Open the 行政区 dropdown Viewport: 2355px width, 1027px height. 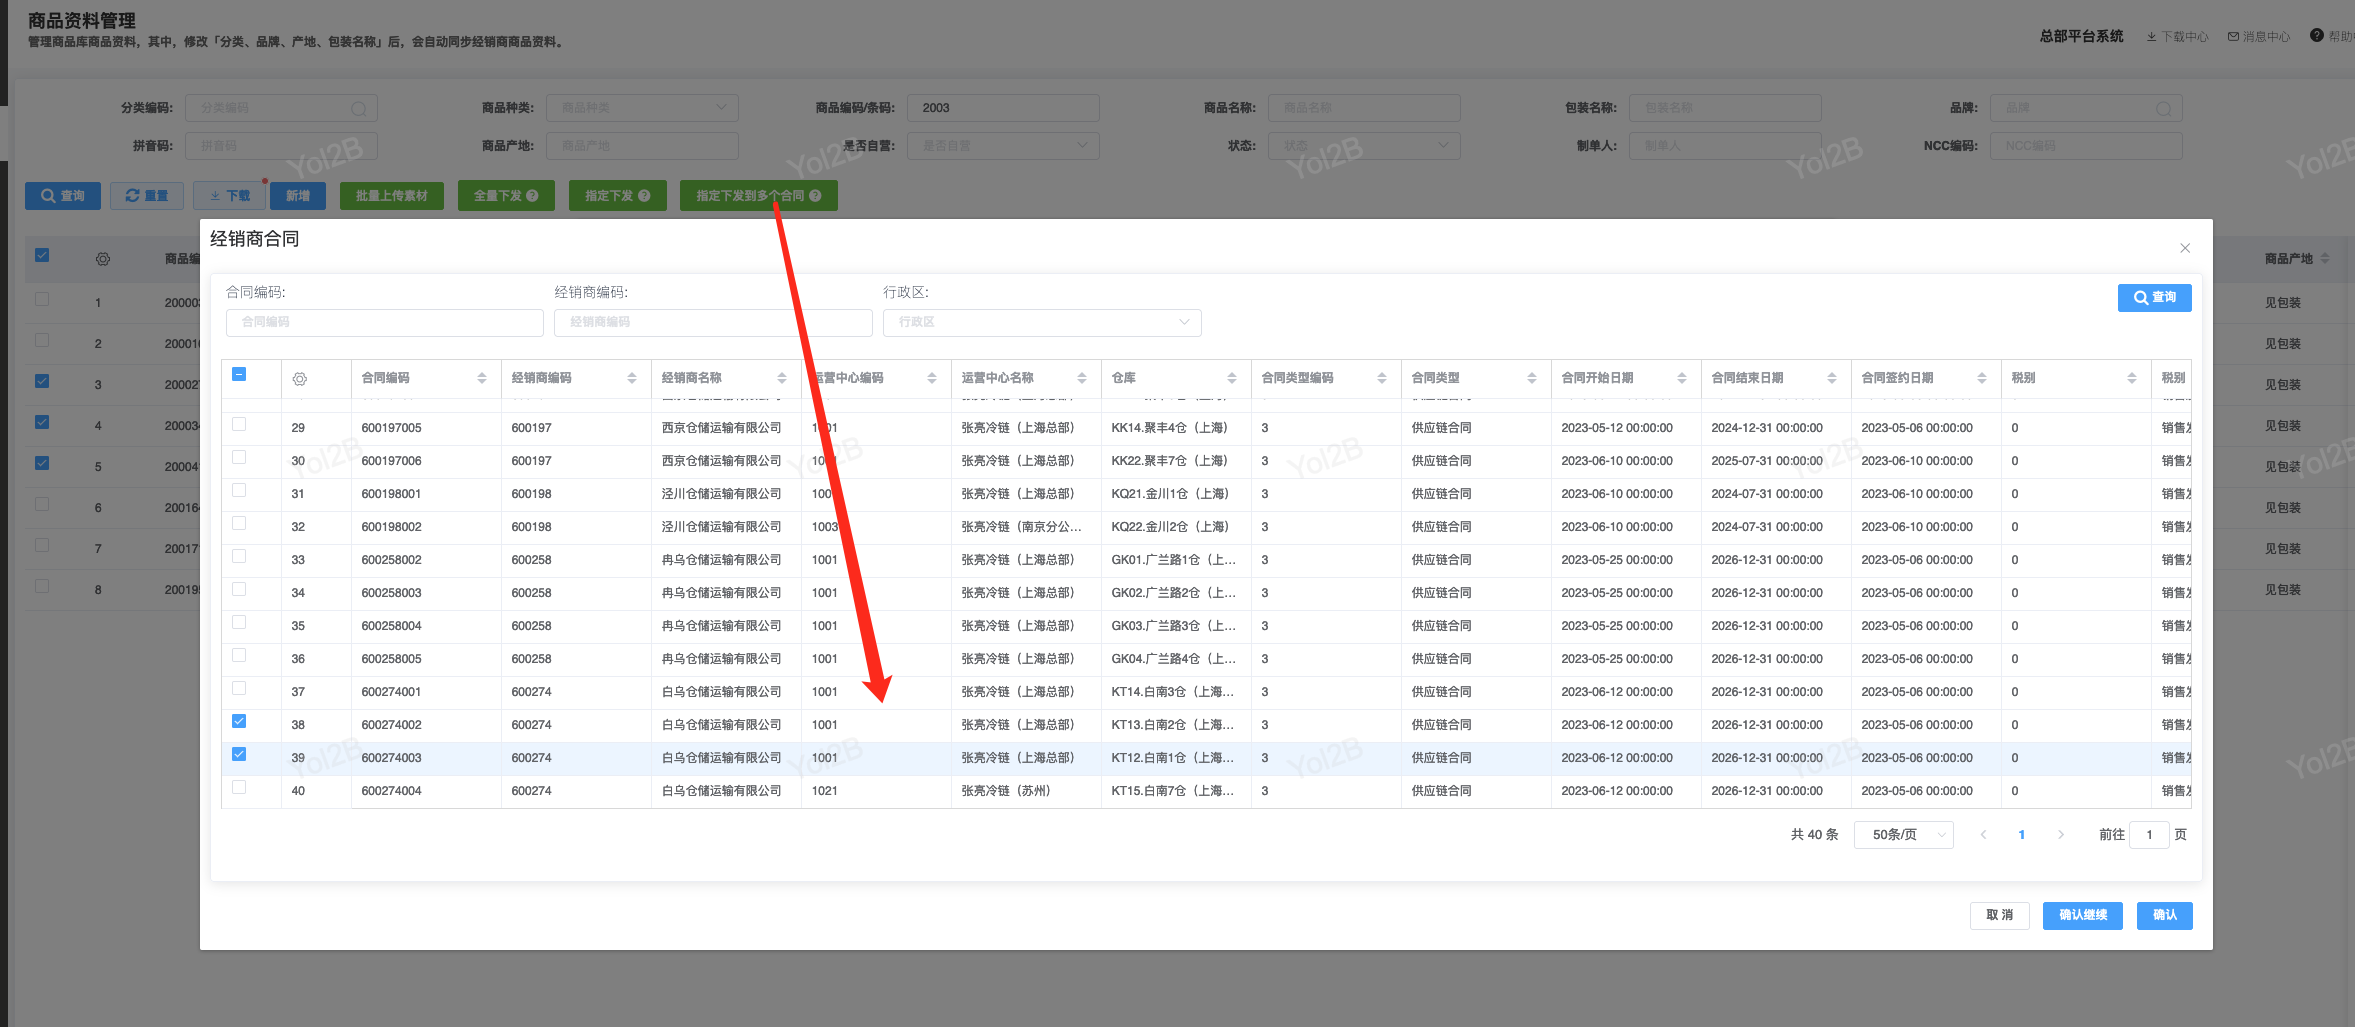(1042, 322)
